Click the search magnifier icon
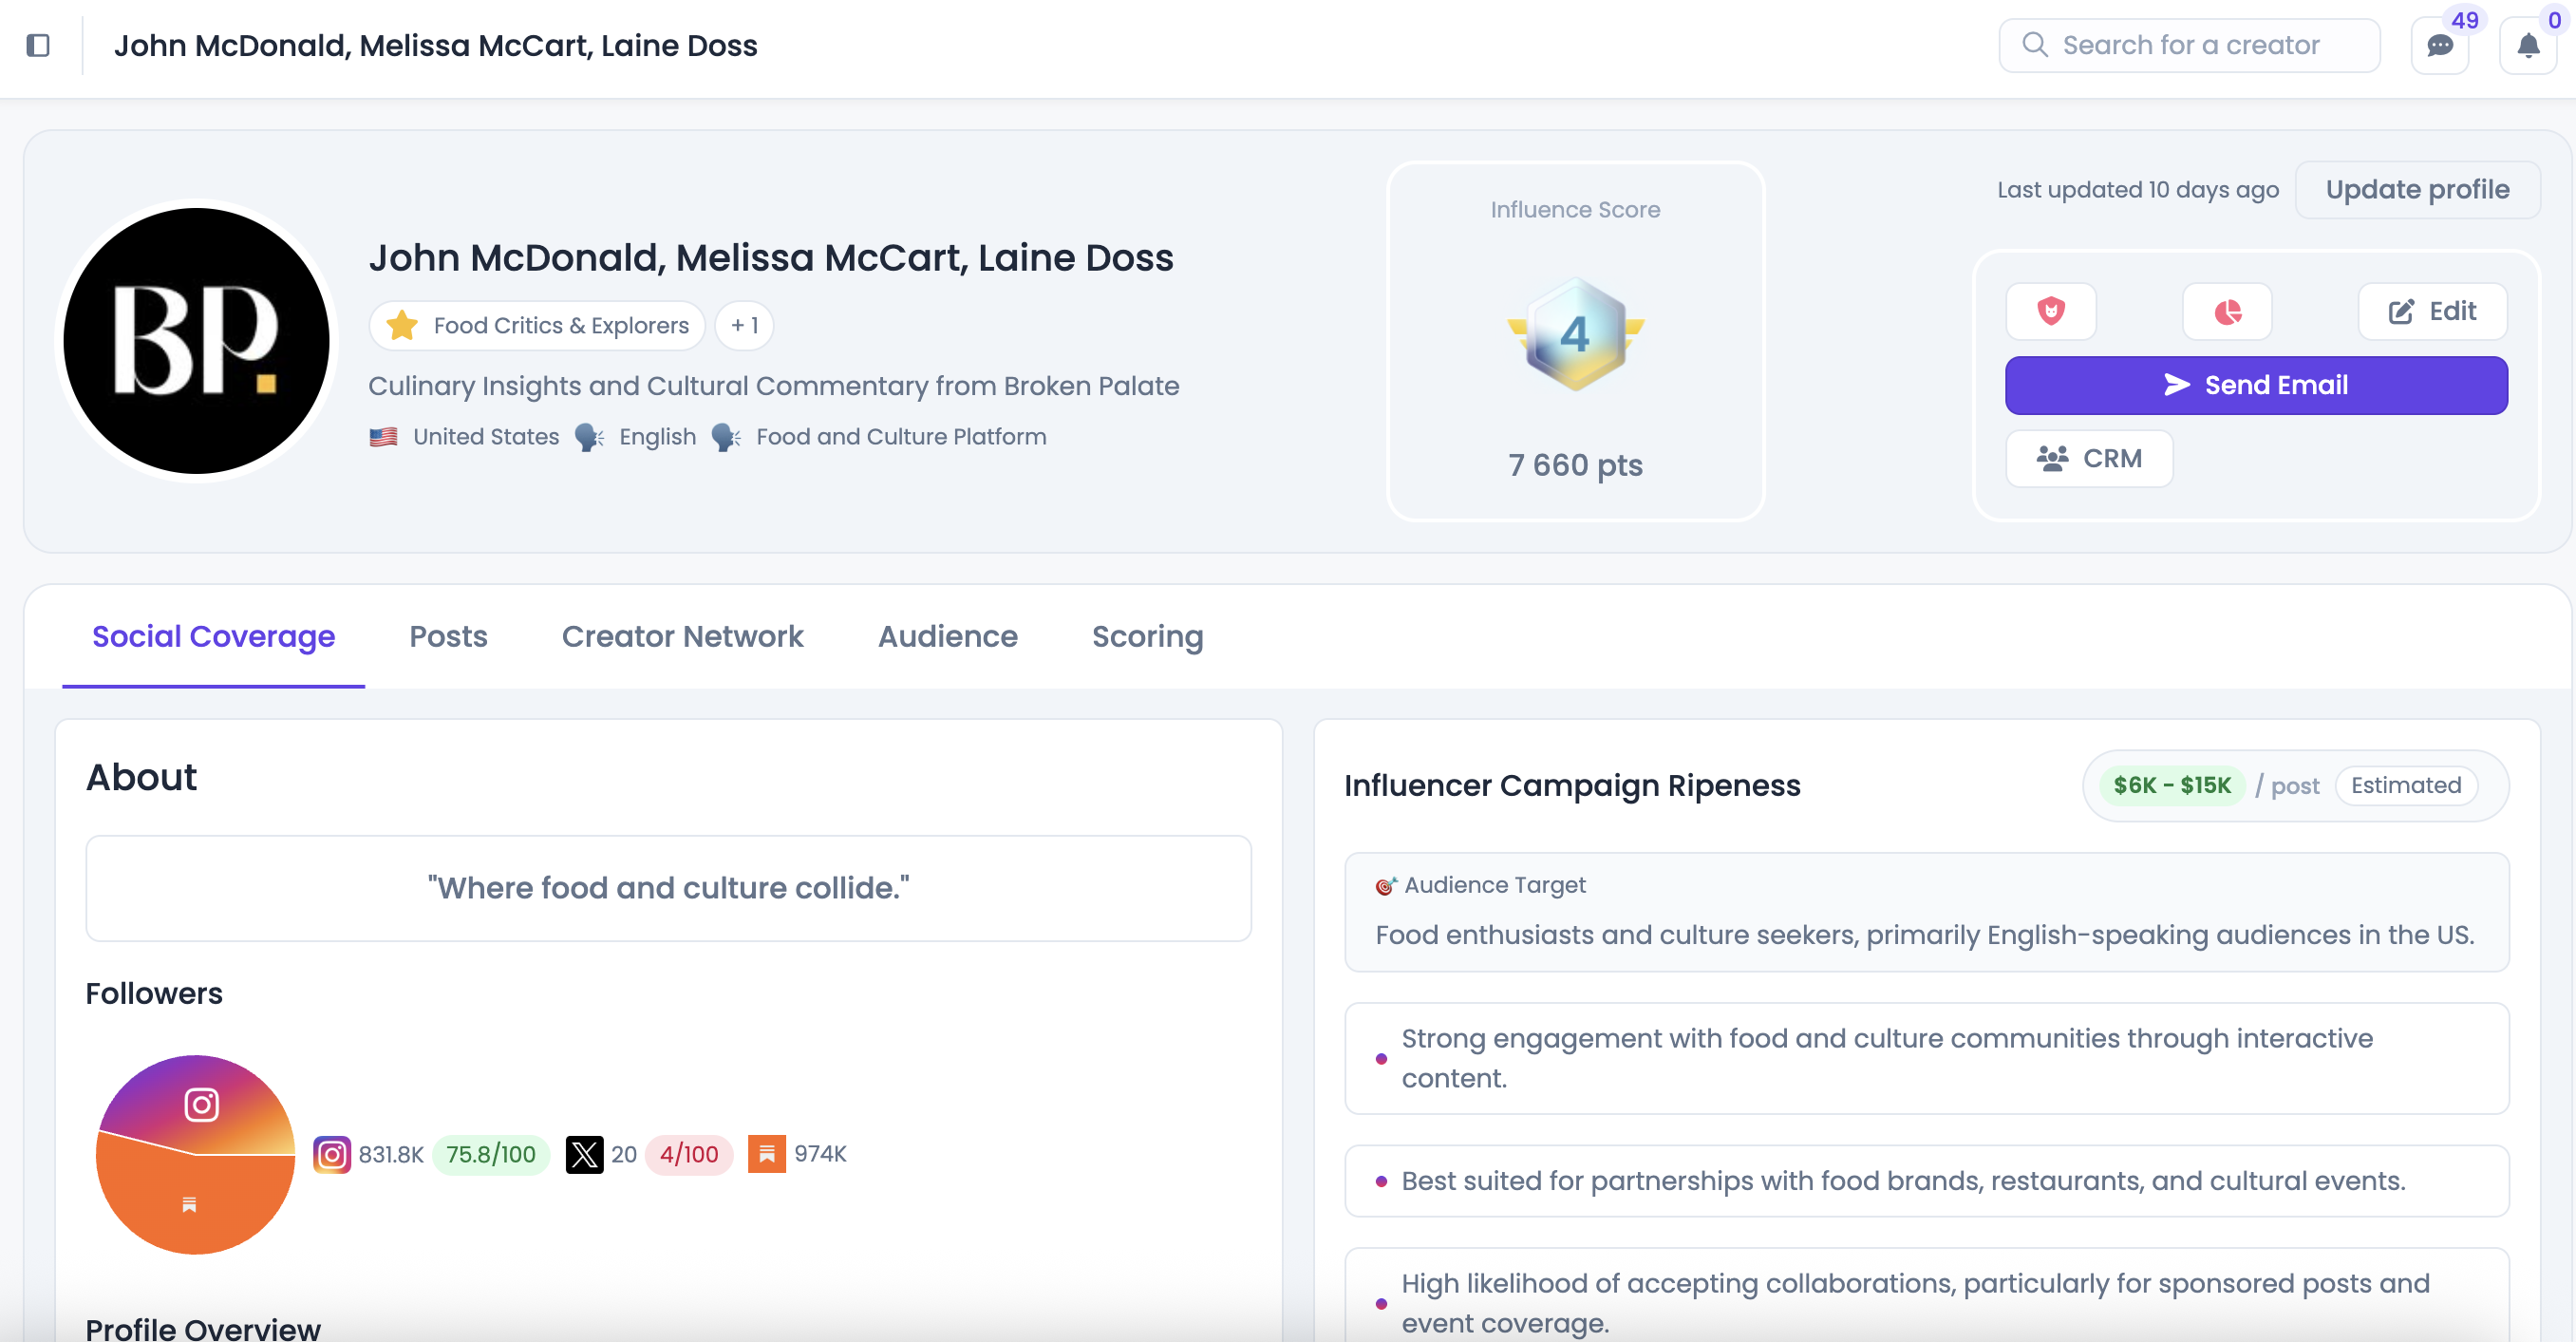2576x1342 pixels. tap(2034, 45)
